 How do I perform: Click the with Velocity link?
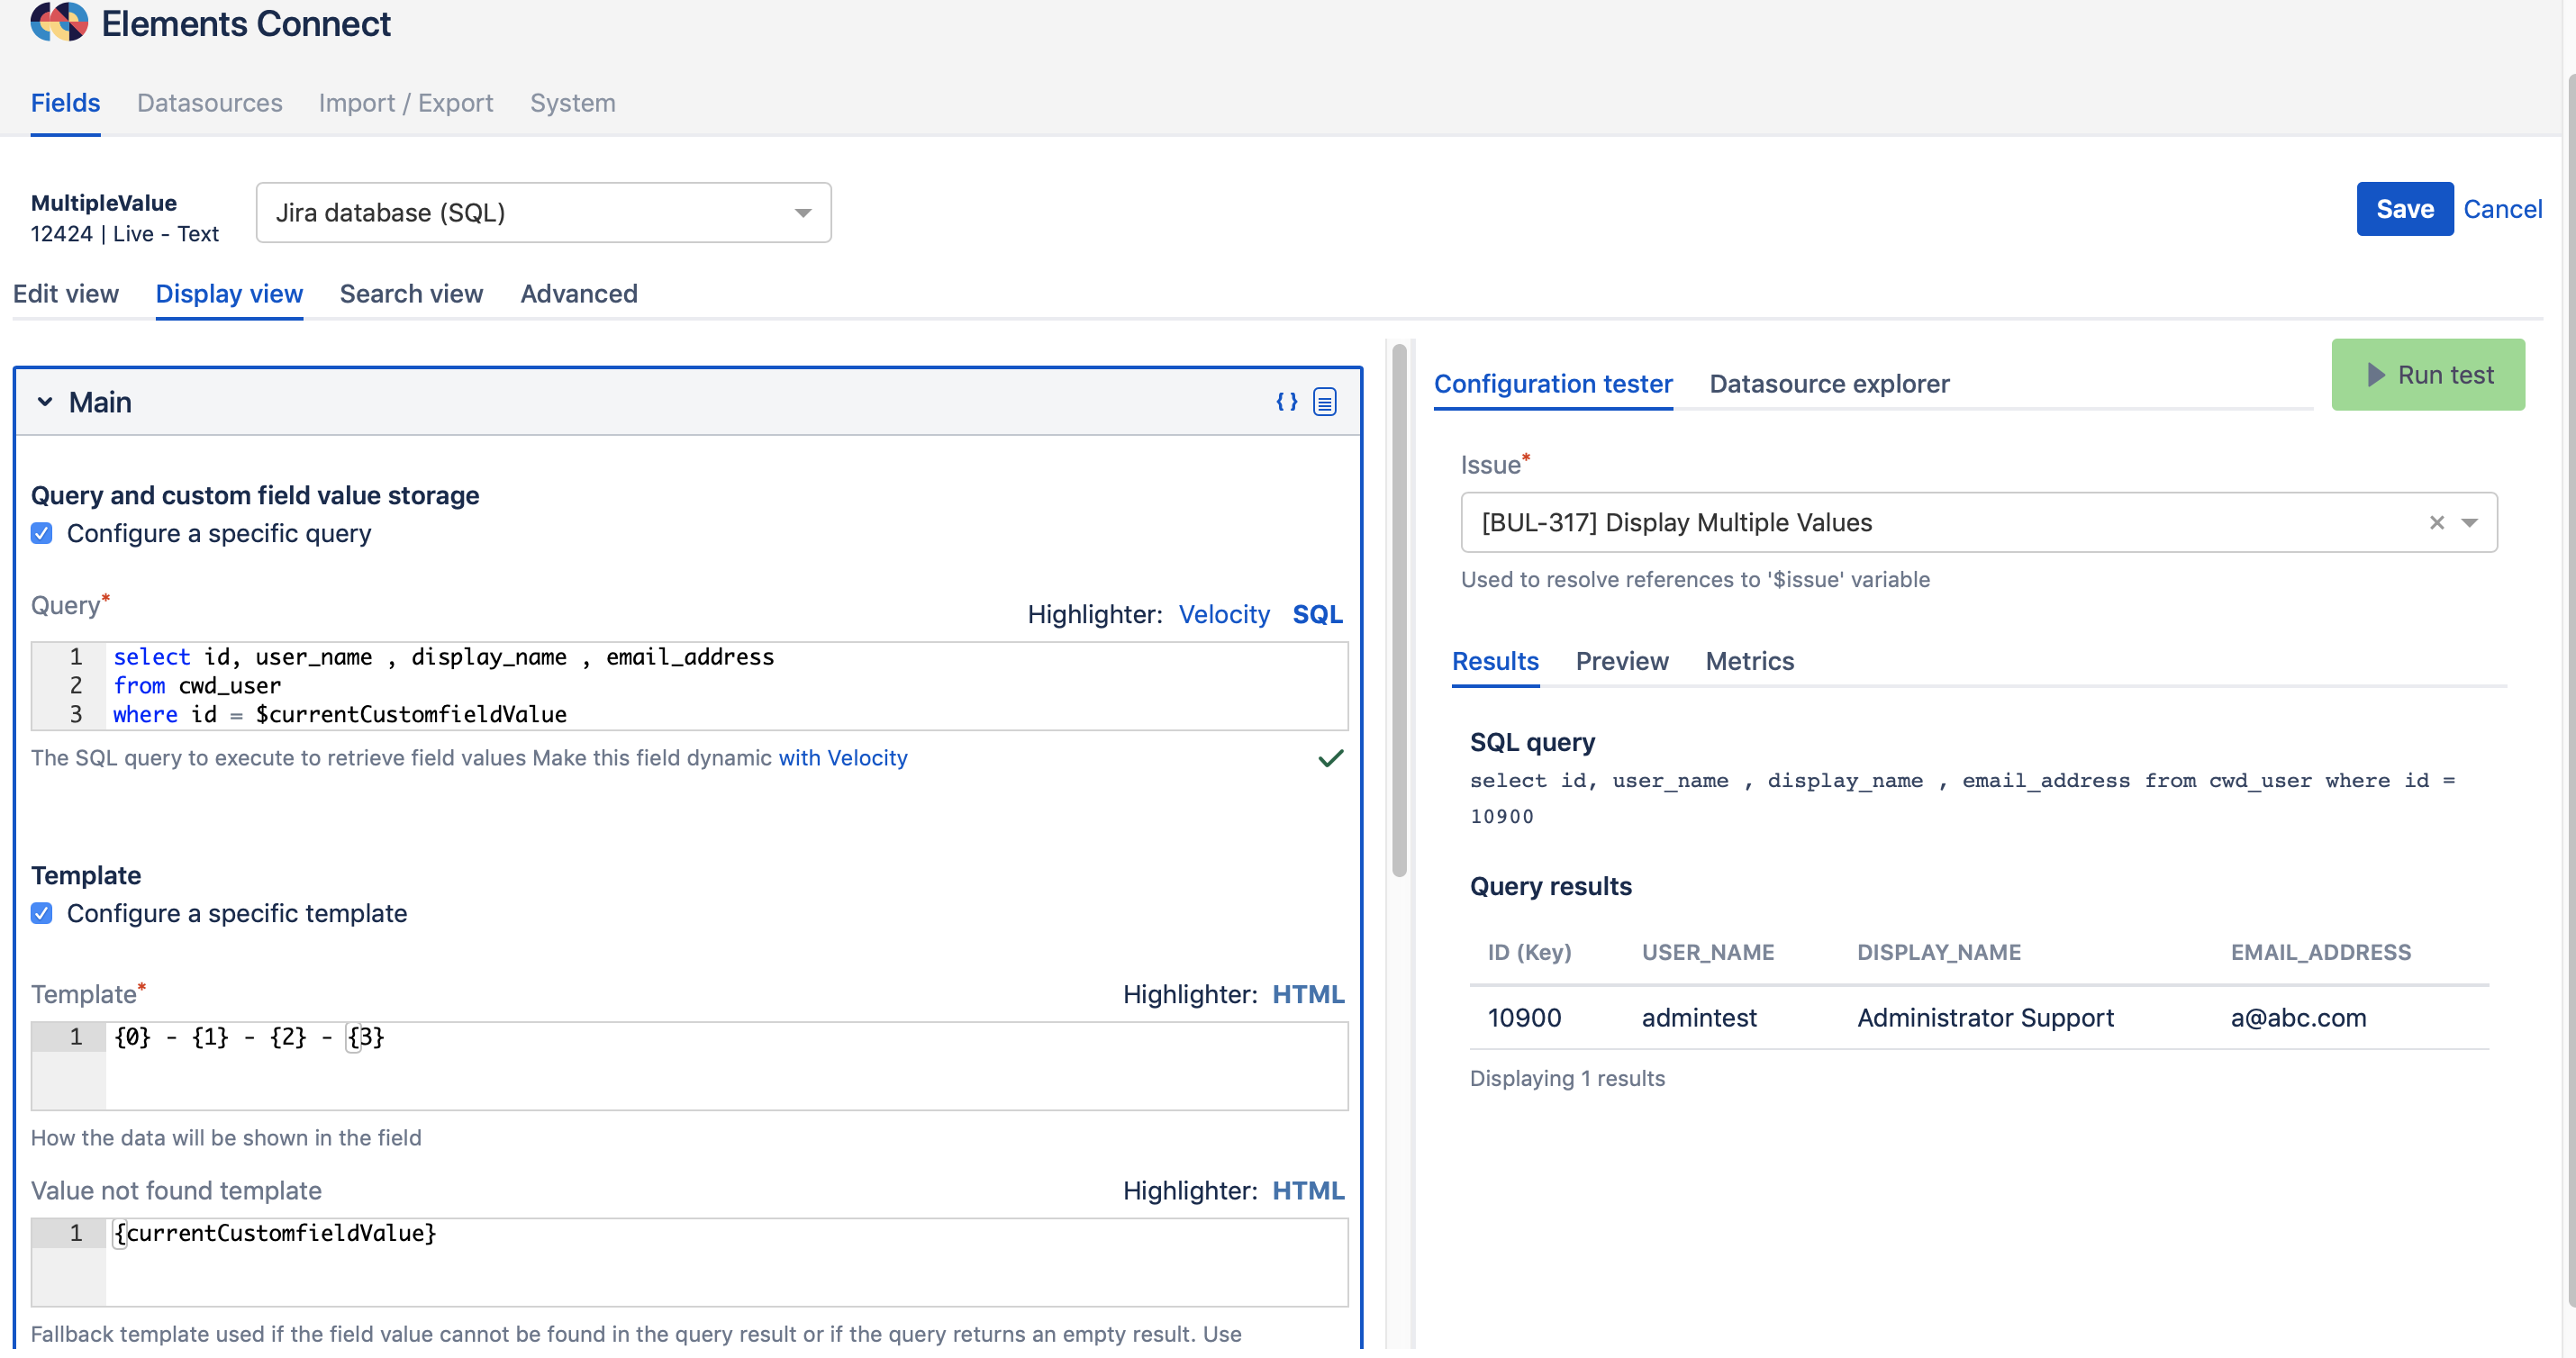click(x=842, y=759)
